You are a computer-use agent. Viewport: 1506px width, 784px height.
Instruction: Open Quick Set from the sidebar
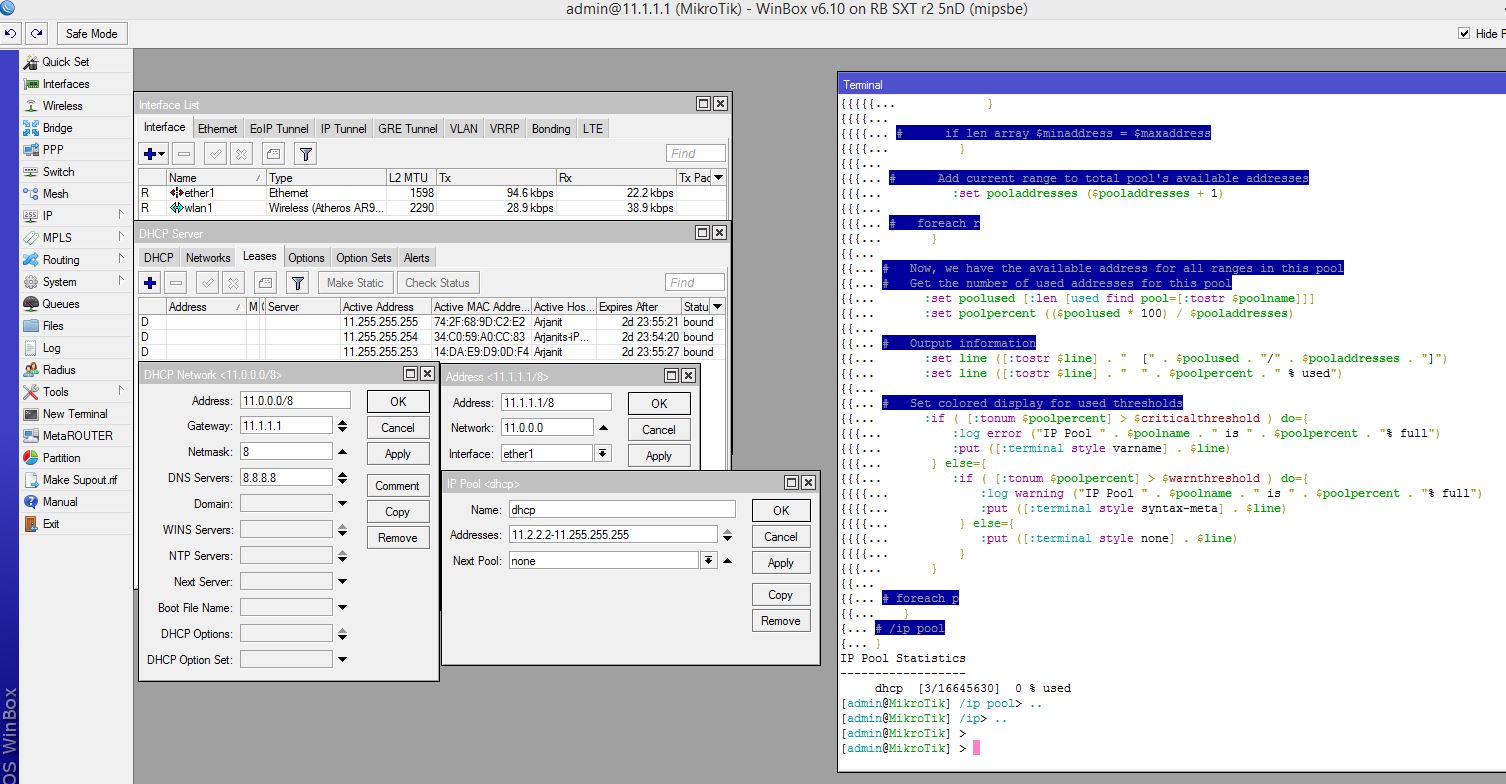pos(65,62)
